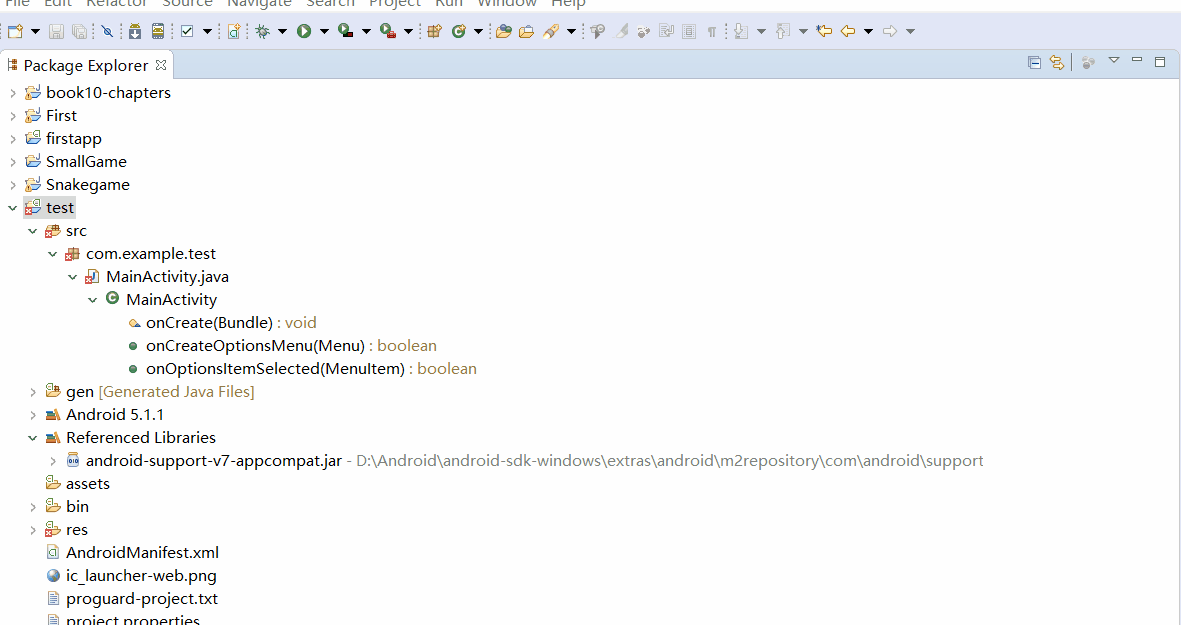Viewport: 1181px width, 625px height.
Task: Open the Debug dropdown arrow
Action: pos(282,32)
